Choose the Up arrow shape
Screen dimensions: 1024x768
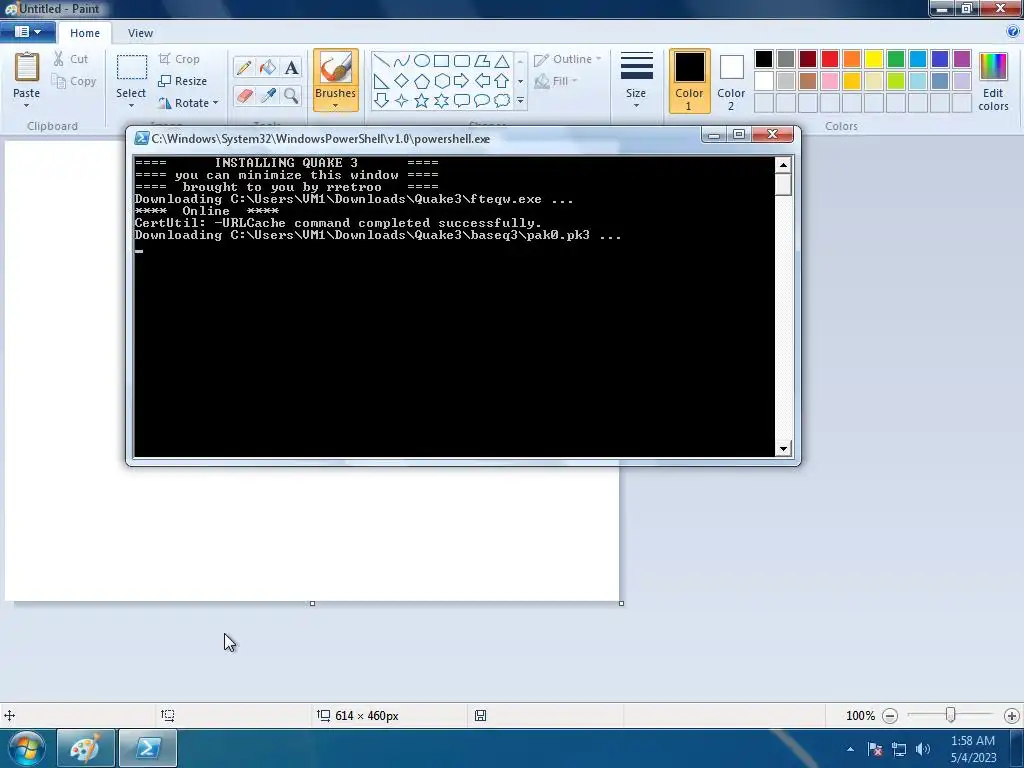pos(502,81)
